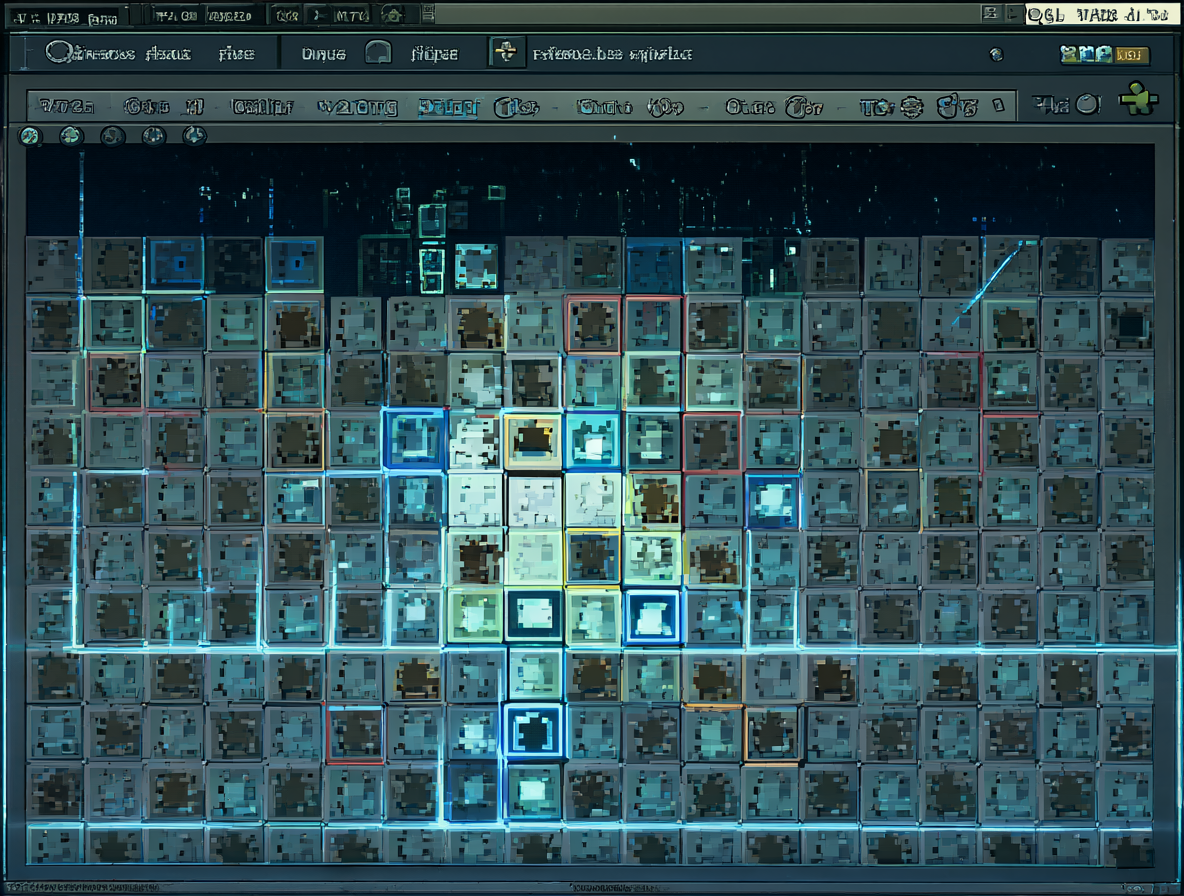Screen dimensions: 1184x896
Task: Click the small globe icon in the second bar
Action: (x=996, y=54)
